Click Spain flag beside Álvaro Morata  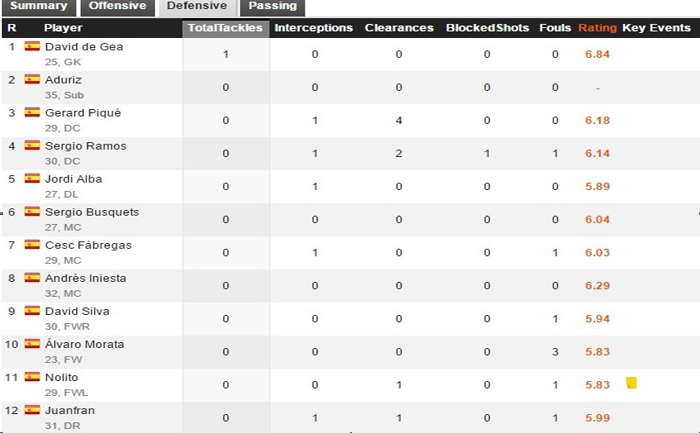[x=32, y=344]
